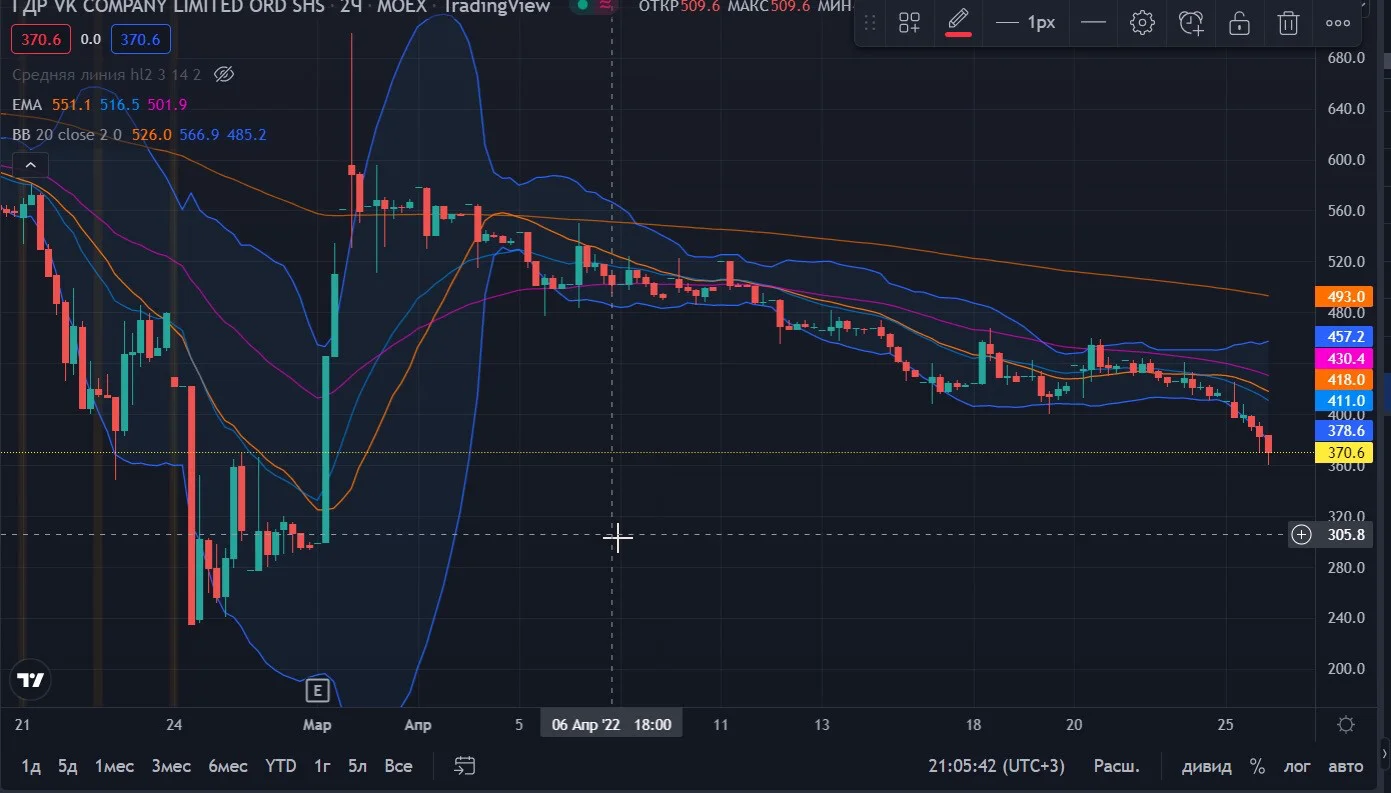Screen dimensions: 1391x793
Task: Click the Апр label on time axis
Action: [x=419, y=725]
